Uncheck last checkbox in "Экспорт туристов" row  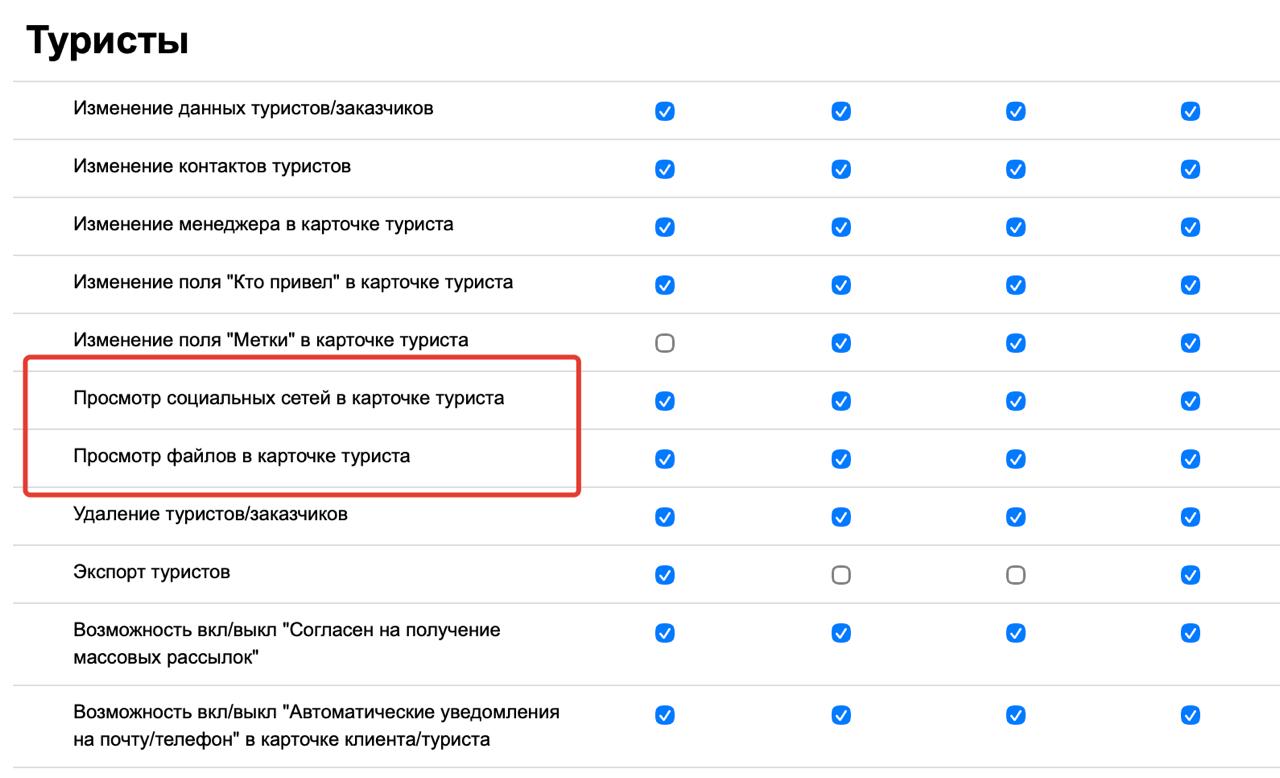[x=1190, y=575]
